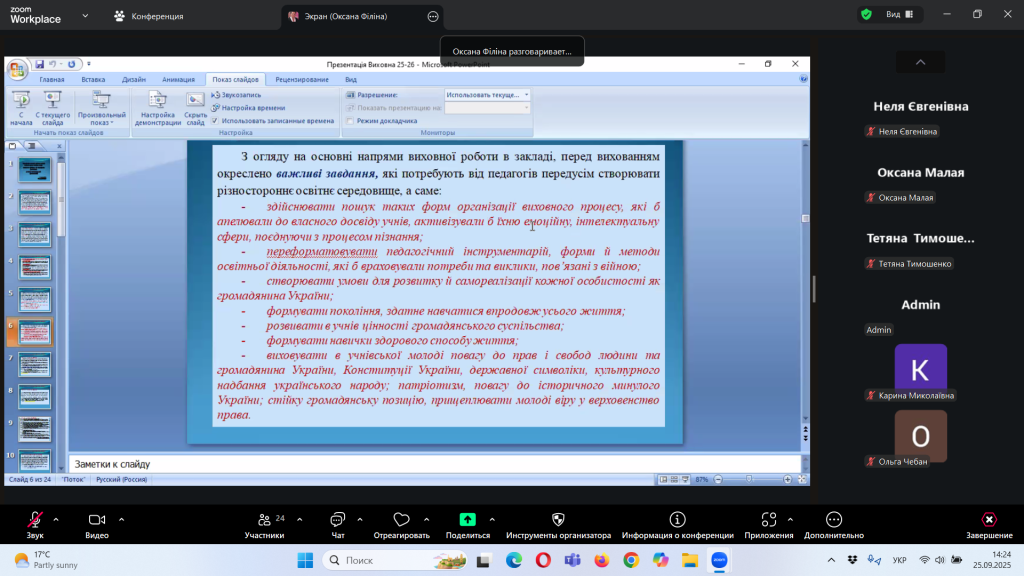Expand the audio options arrow beside Звук
The width and height of the screenshot is (1024, 576).
(56, 519)
